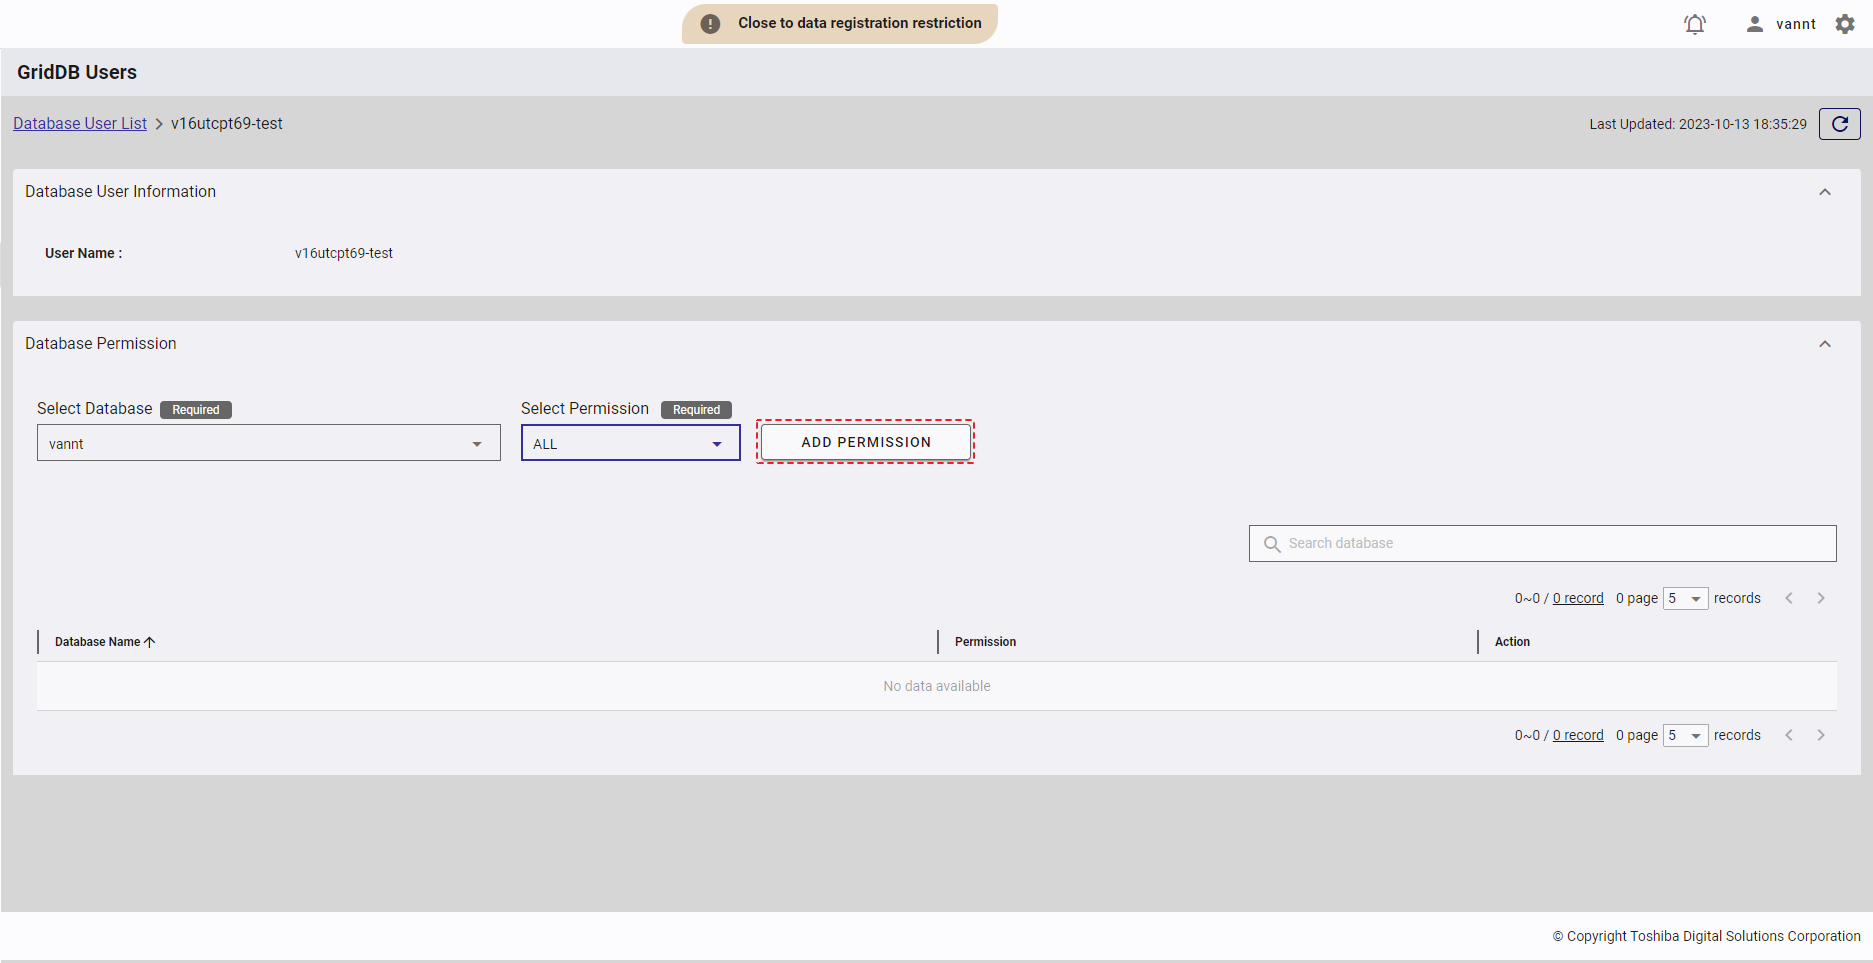
Task: Open bottom records per page dropdown
Action: click(1685, 735)
